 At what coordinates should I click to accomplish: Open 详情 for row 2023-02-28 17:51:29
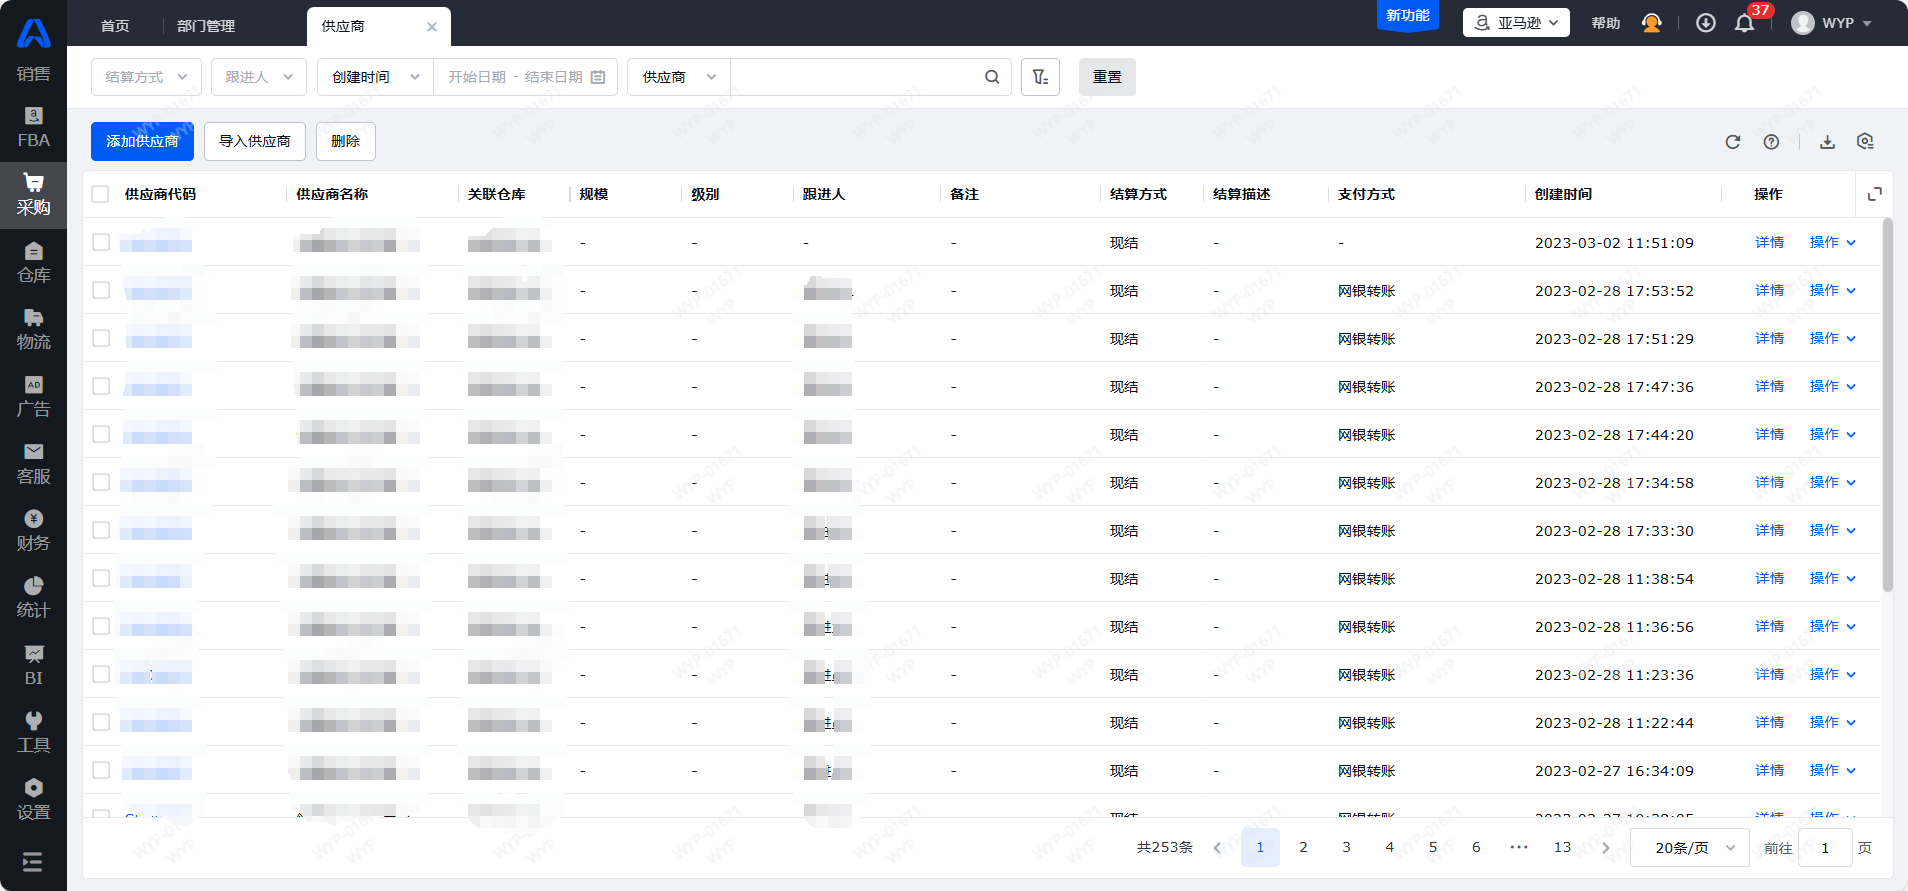click(1769, 338)
